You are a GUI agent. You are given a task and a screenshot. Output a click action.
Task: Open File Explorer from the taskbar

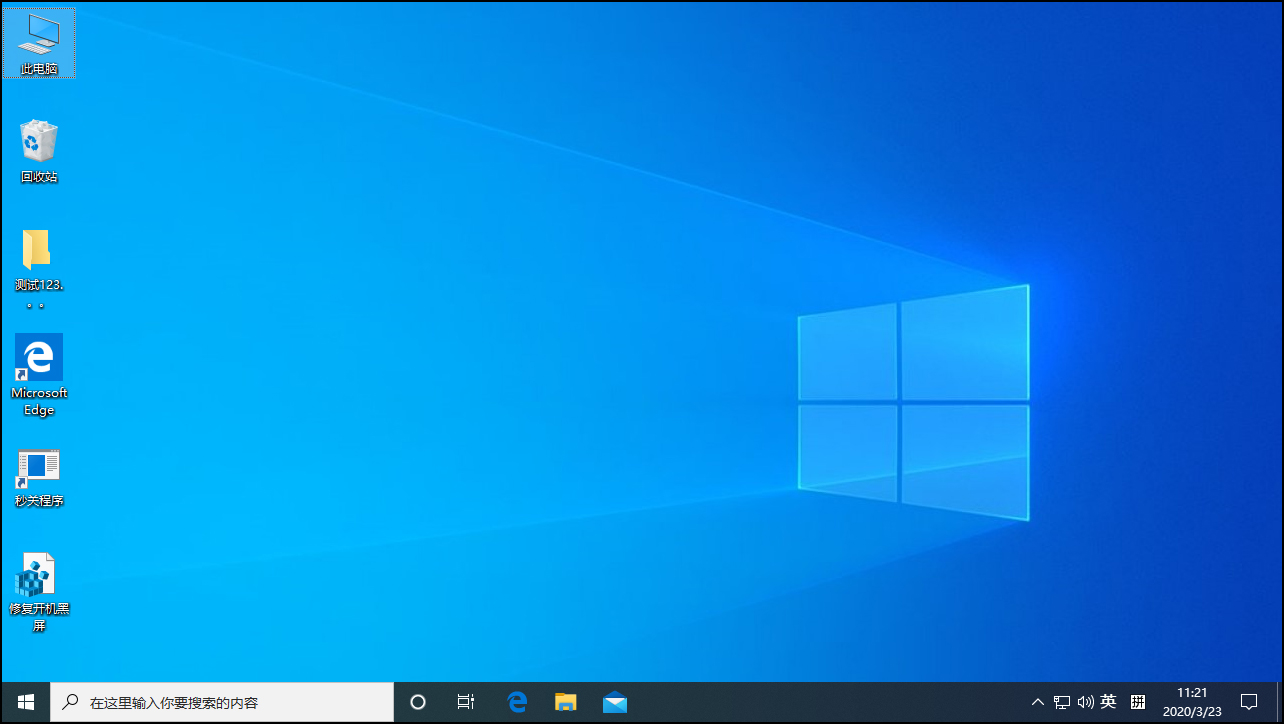click(565, 701)
